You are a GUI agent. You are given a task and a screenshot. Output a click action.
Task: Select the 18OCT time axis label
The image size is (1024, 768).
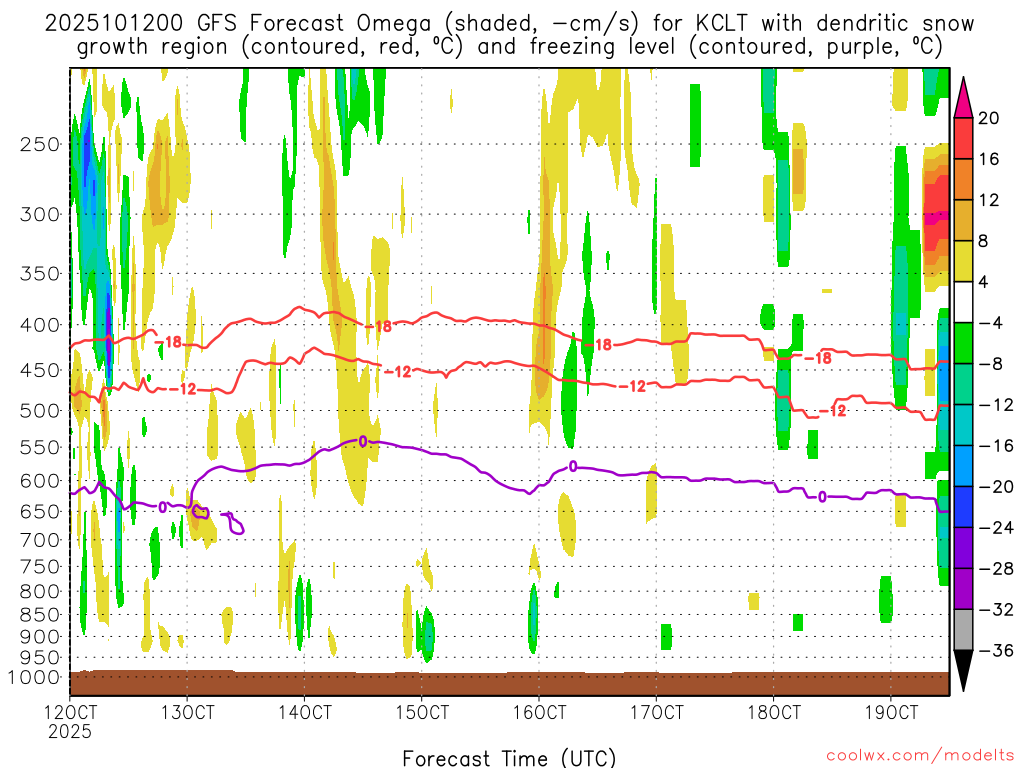click(773, 713)
